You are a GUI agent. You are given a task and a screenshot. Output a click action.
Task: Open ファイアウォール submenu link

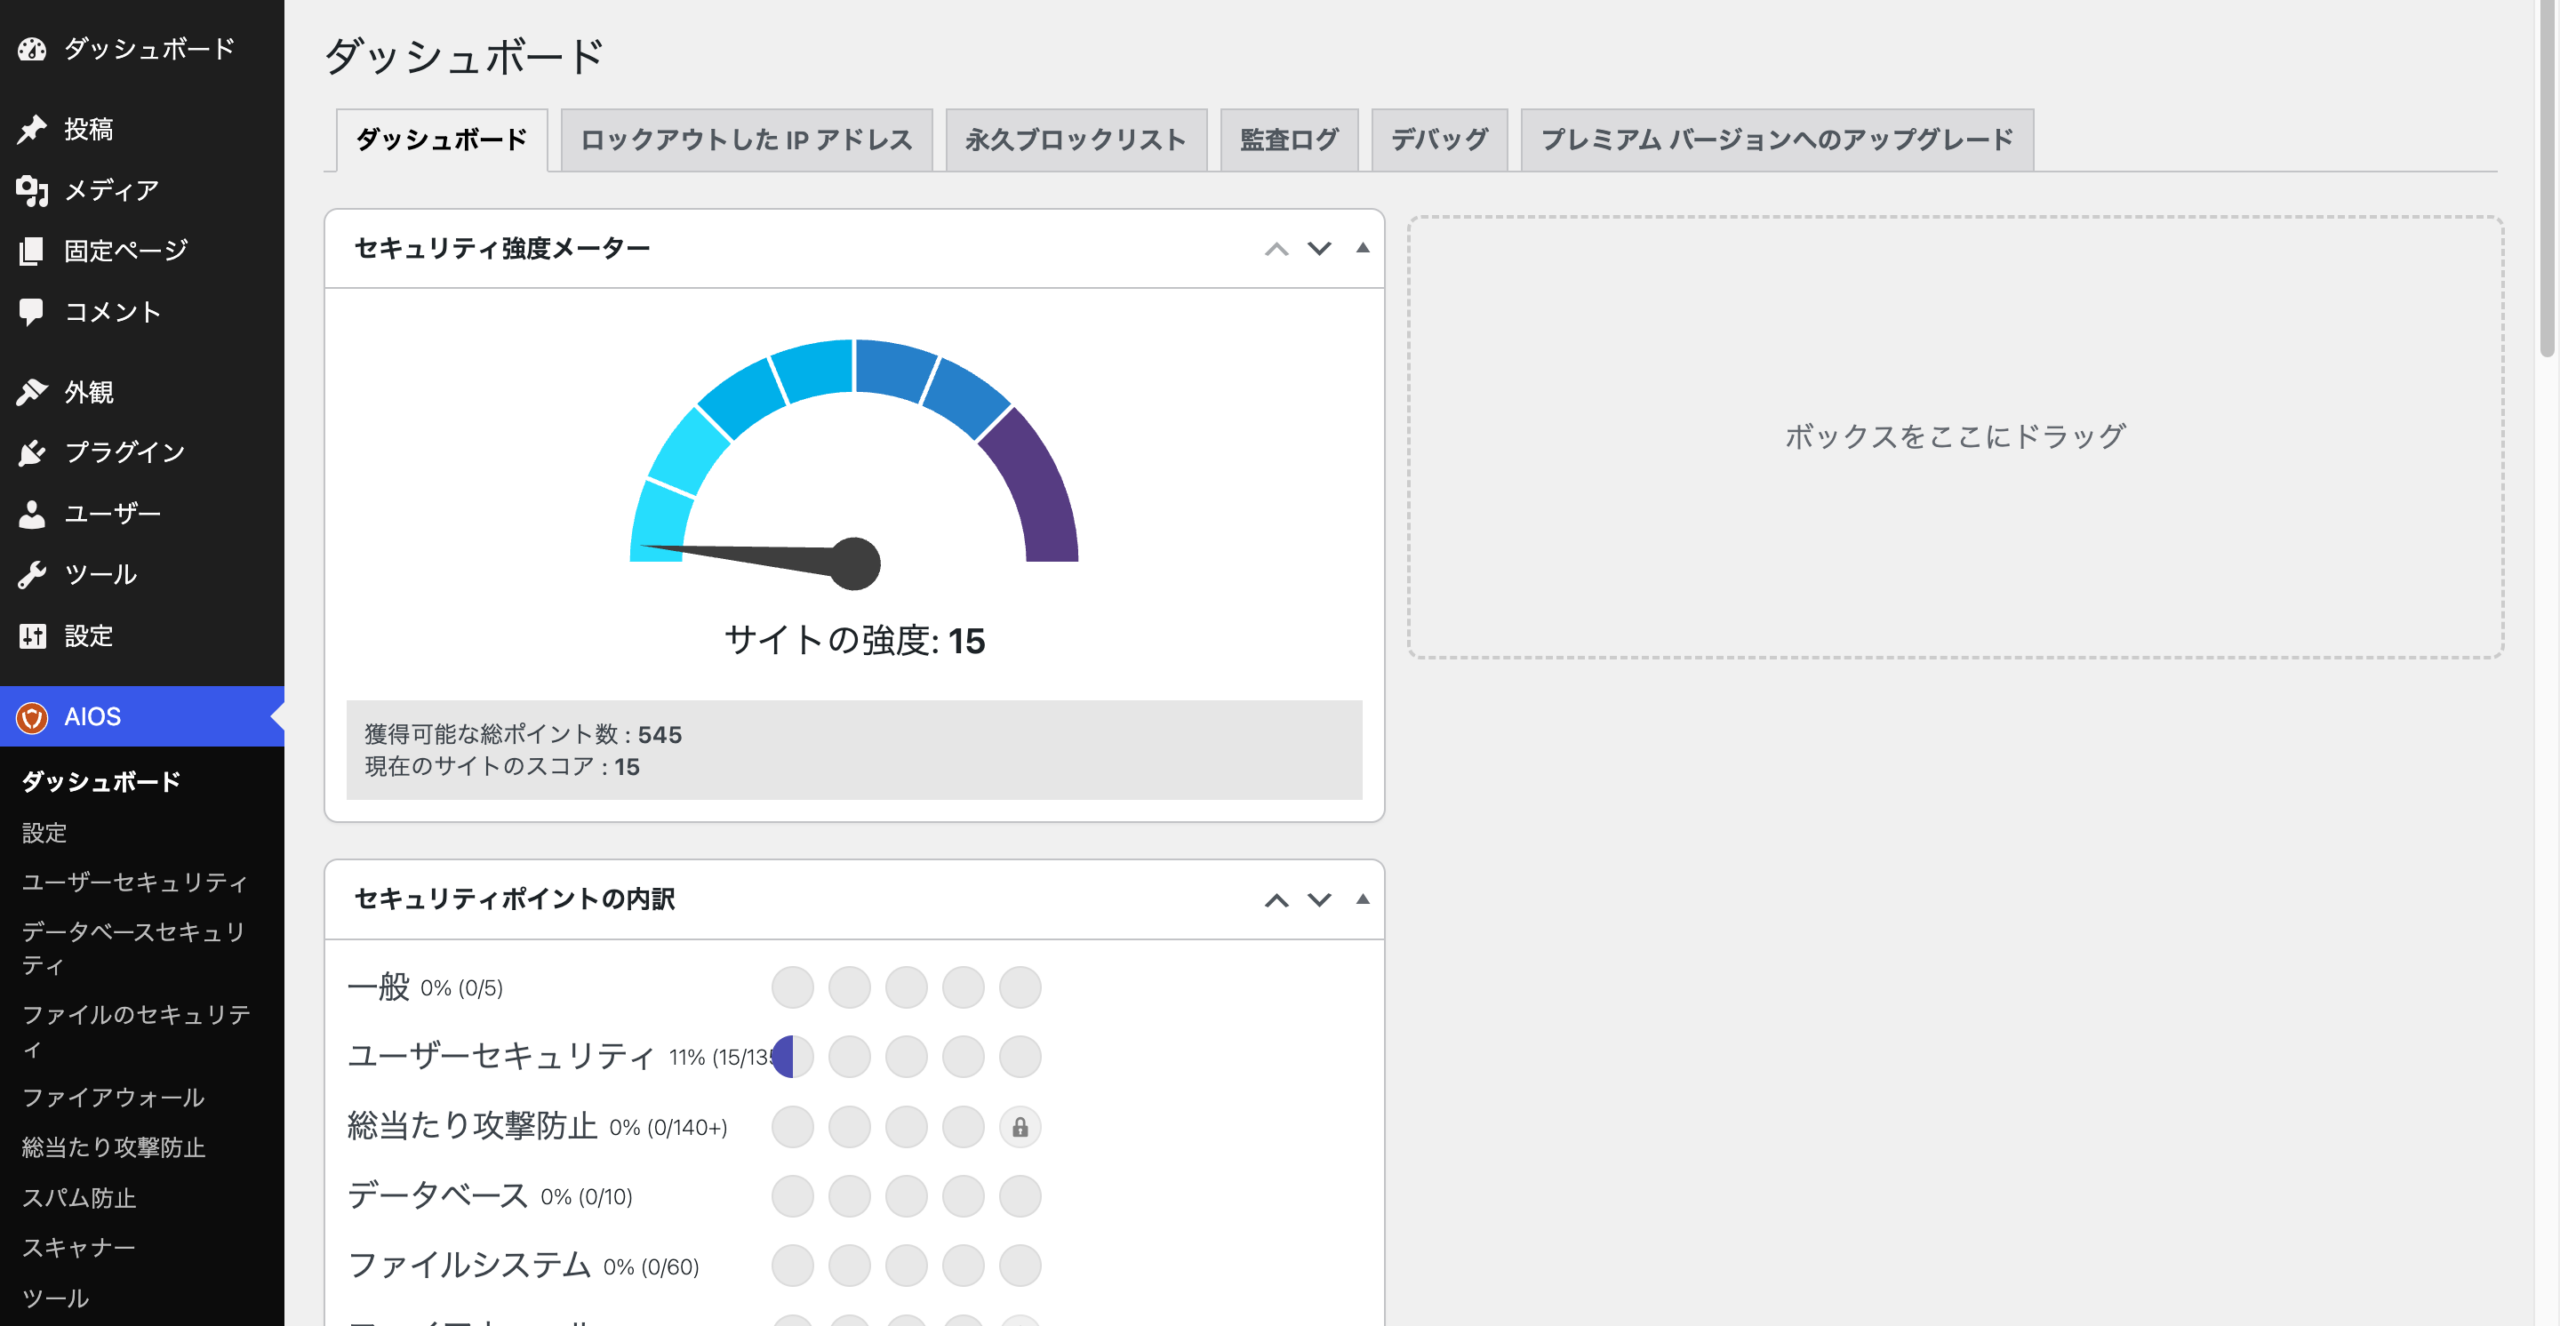pyautogui.click(x=113, y=1098)
